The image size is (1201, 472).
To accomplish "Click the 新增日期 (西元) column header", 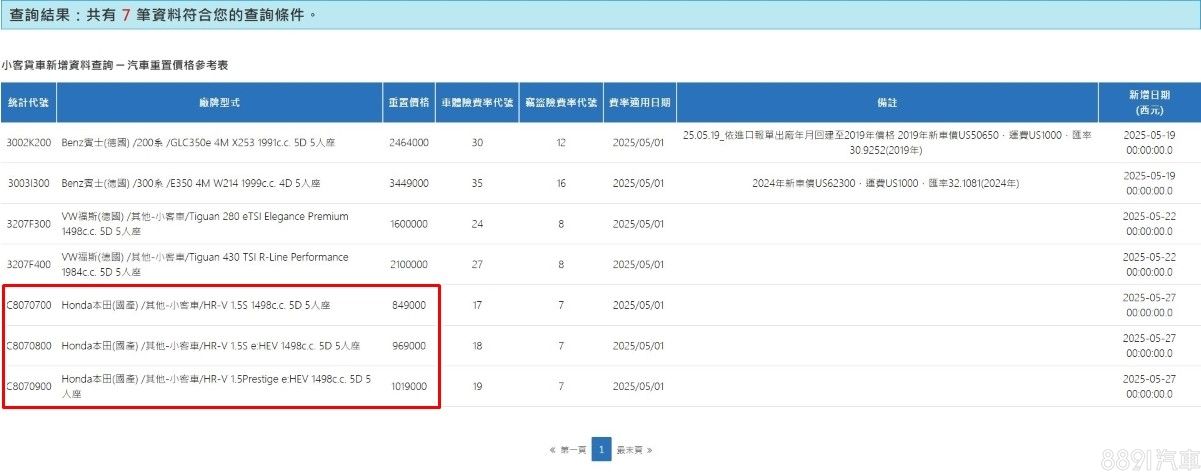I will point(1148,103).
